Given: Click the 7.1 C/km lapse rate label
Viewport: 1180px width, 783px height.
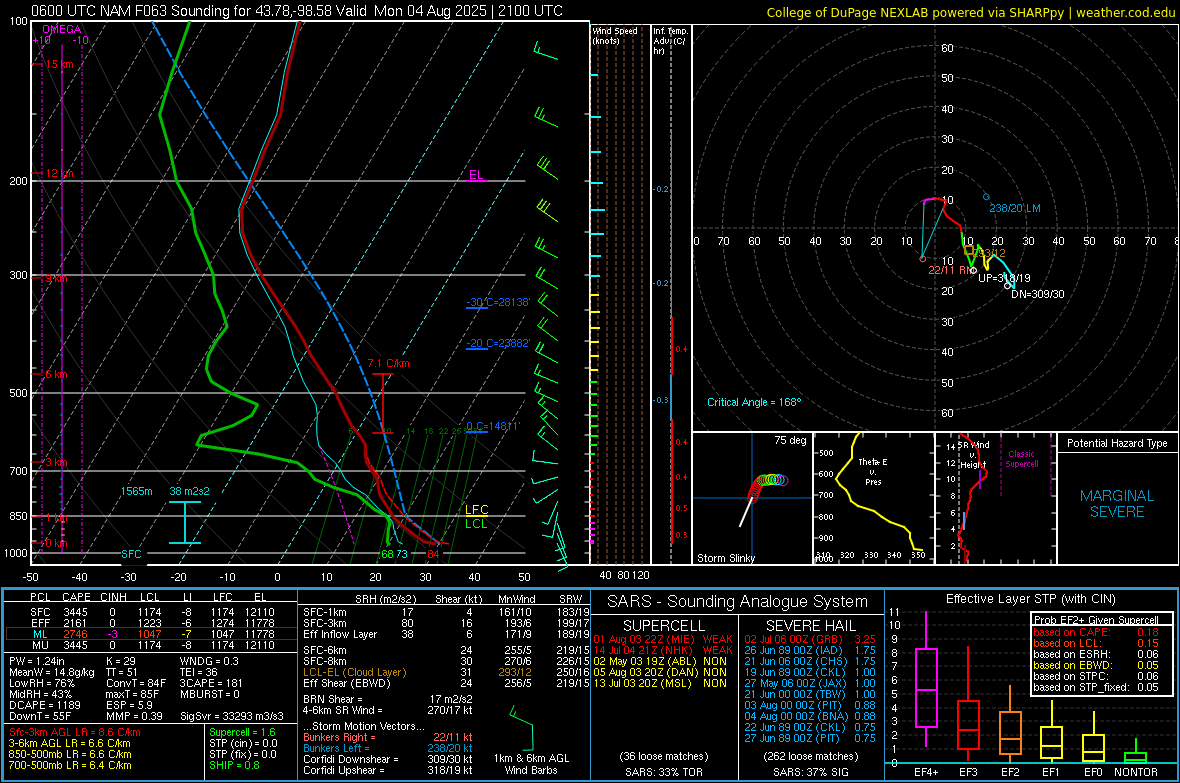Looking at the screenshot, I should point(388,364).
